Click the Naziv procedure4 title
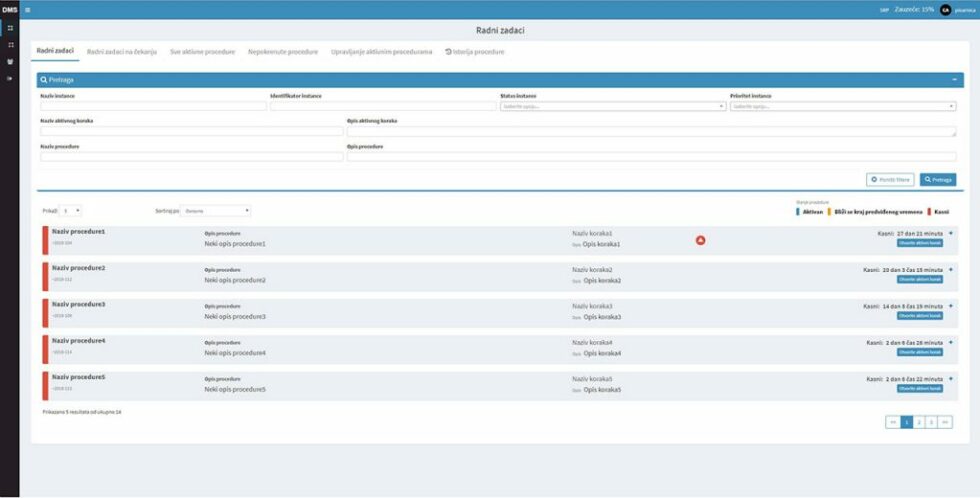This screenshot has height=498, width=980. [79, 341]
